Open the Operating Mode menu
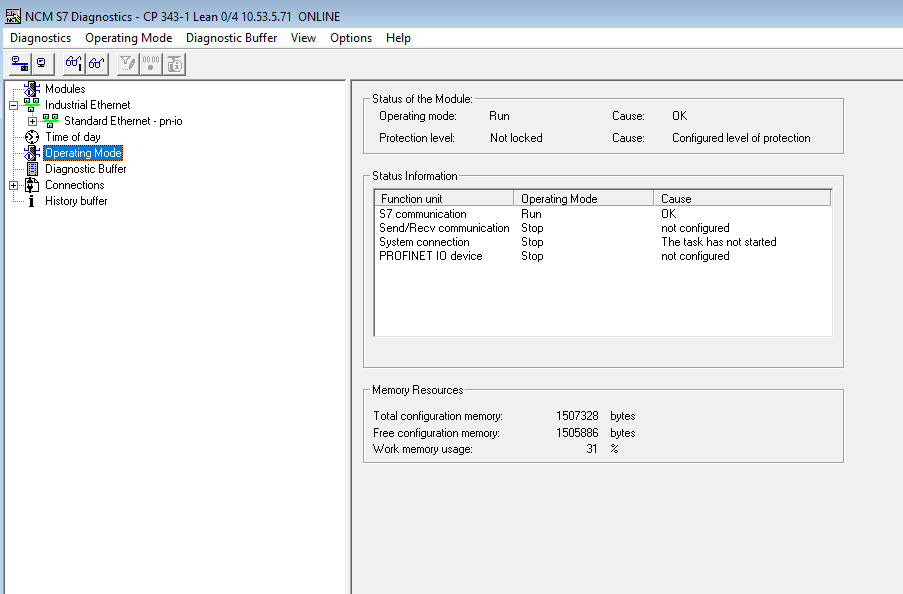The image size is (903, 594). pos(128,38)
